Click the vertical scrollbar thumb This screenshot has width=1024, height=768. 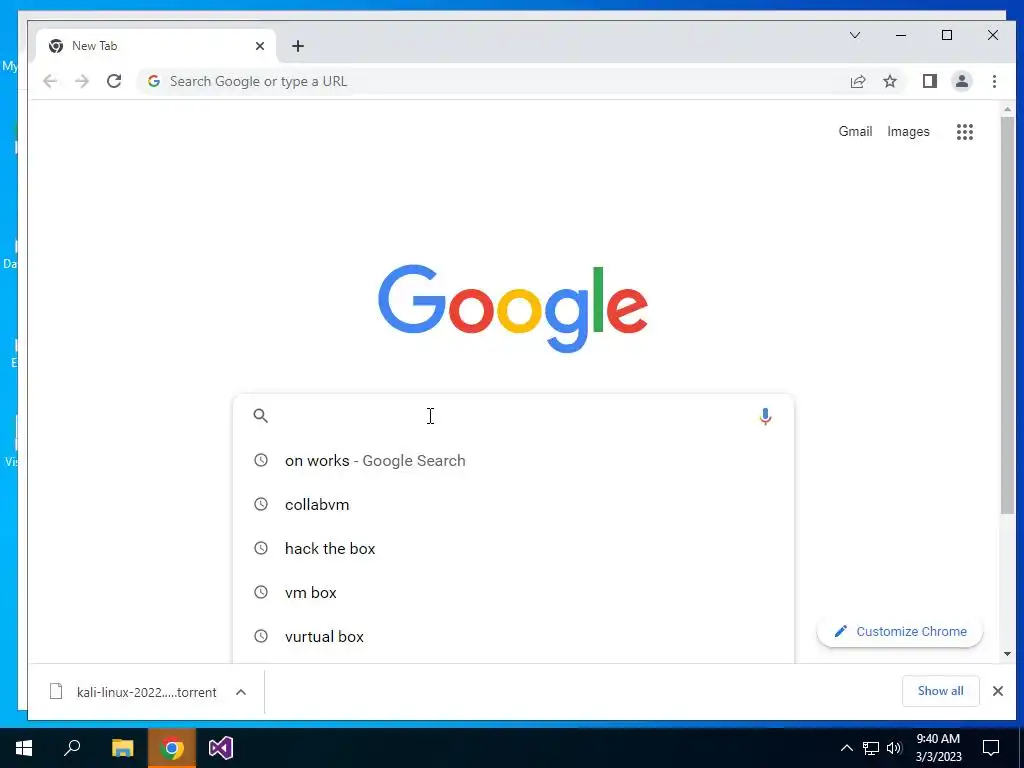coord(1007,315)
